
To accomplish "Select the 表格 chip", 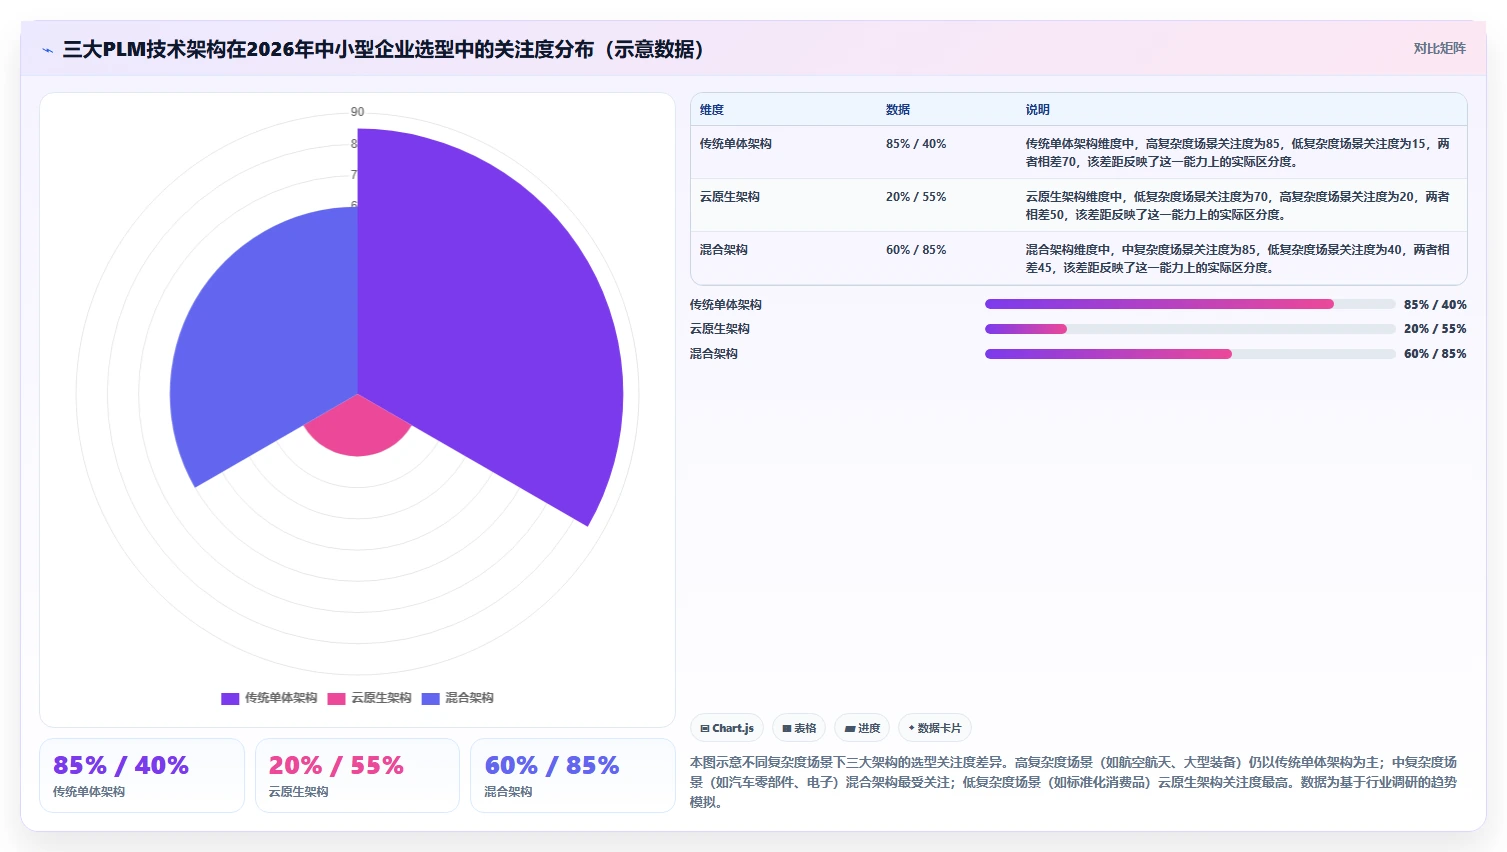I will [x=799, y=728].
